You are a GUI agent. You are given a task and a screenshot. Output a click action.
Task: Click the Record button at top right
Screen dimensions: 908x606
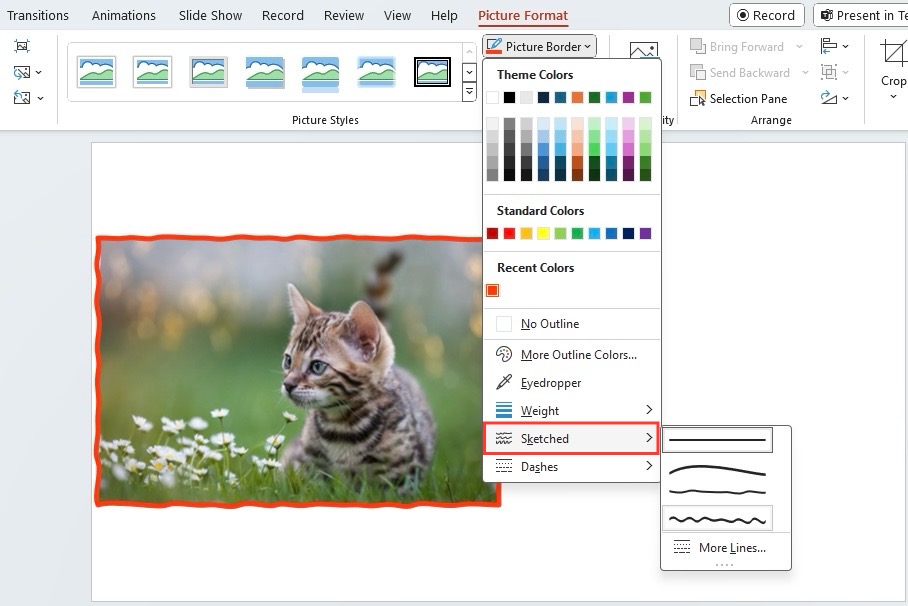coord(767,16)
